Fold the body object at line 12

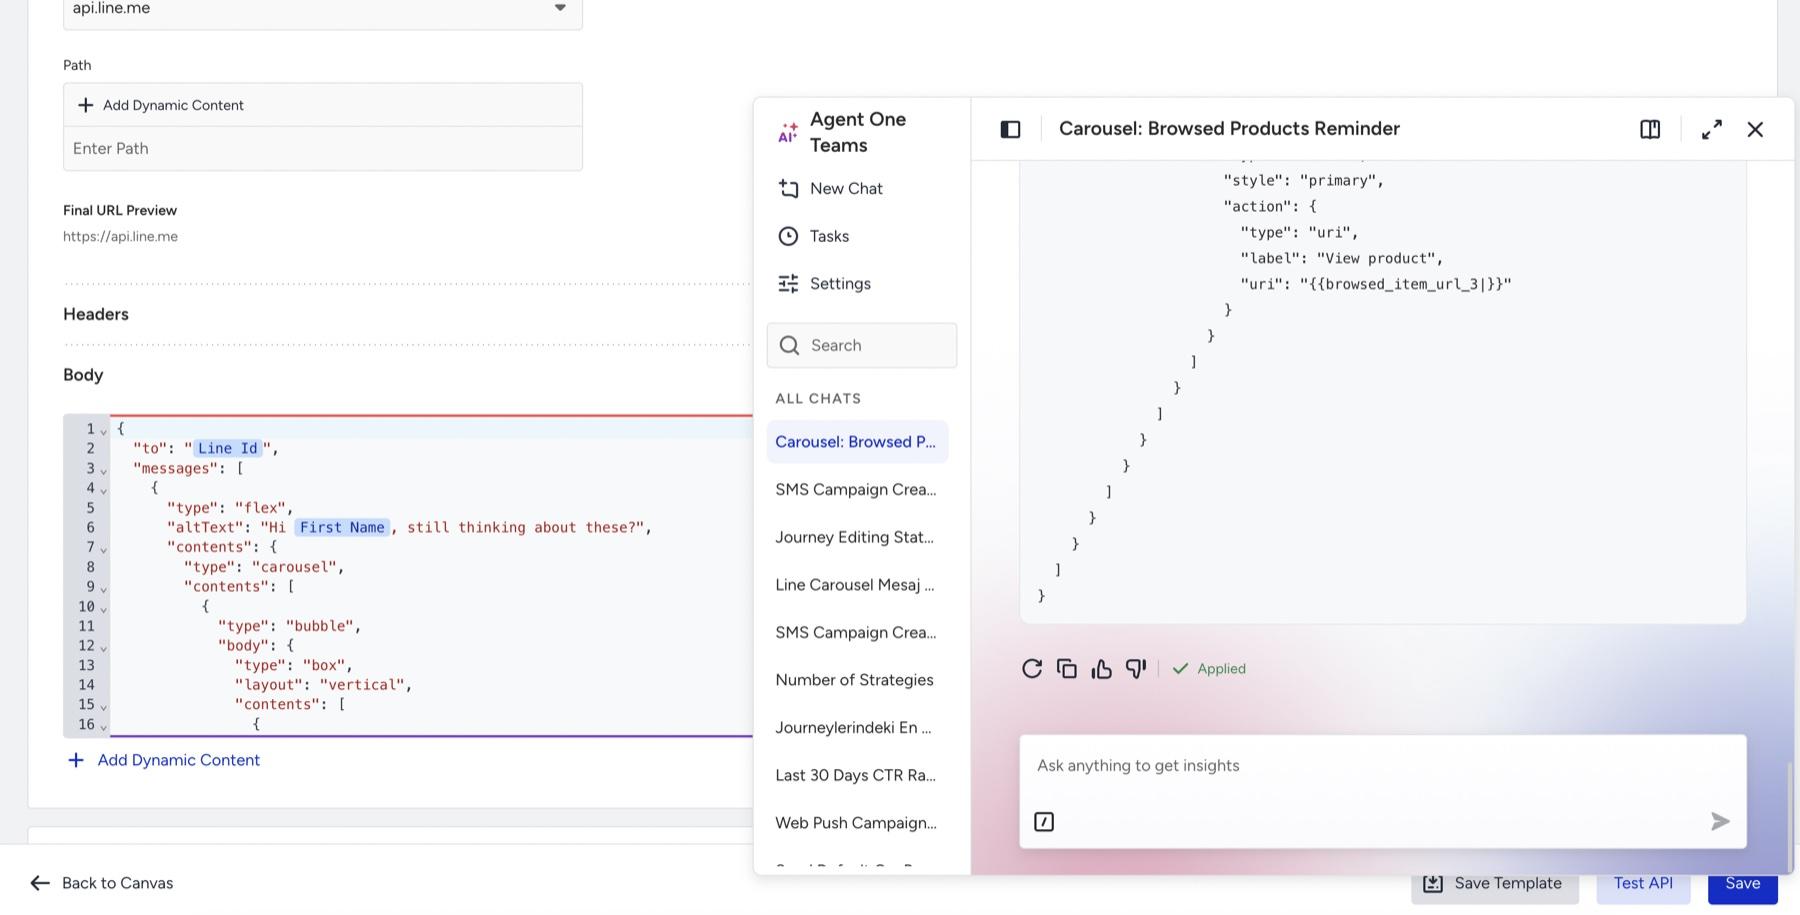104,648
